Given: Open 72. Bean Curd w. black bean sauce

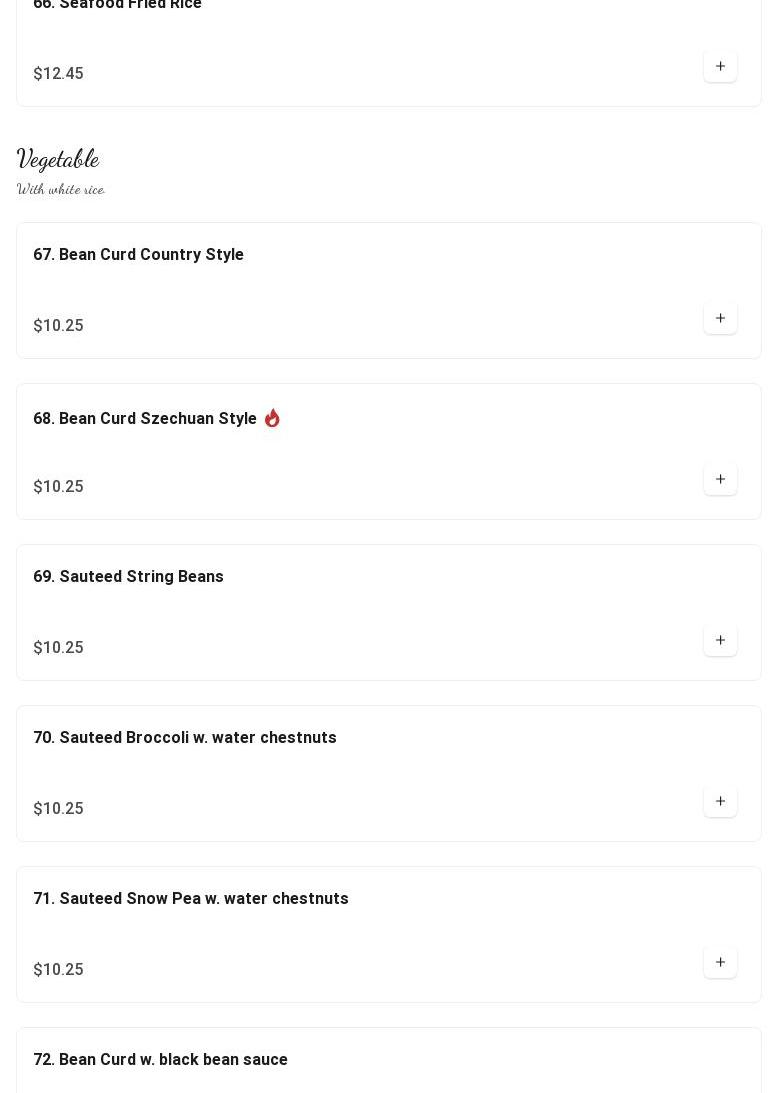Looking at the screenshot, I should [160, 1060].
